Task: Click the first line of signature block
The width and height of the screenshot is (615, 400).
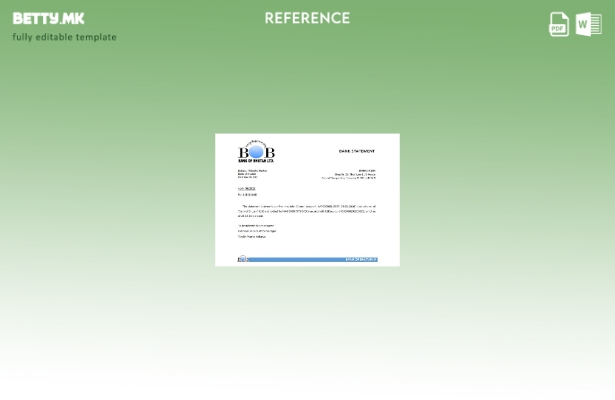Action: tap(256, 225)
